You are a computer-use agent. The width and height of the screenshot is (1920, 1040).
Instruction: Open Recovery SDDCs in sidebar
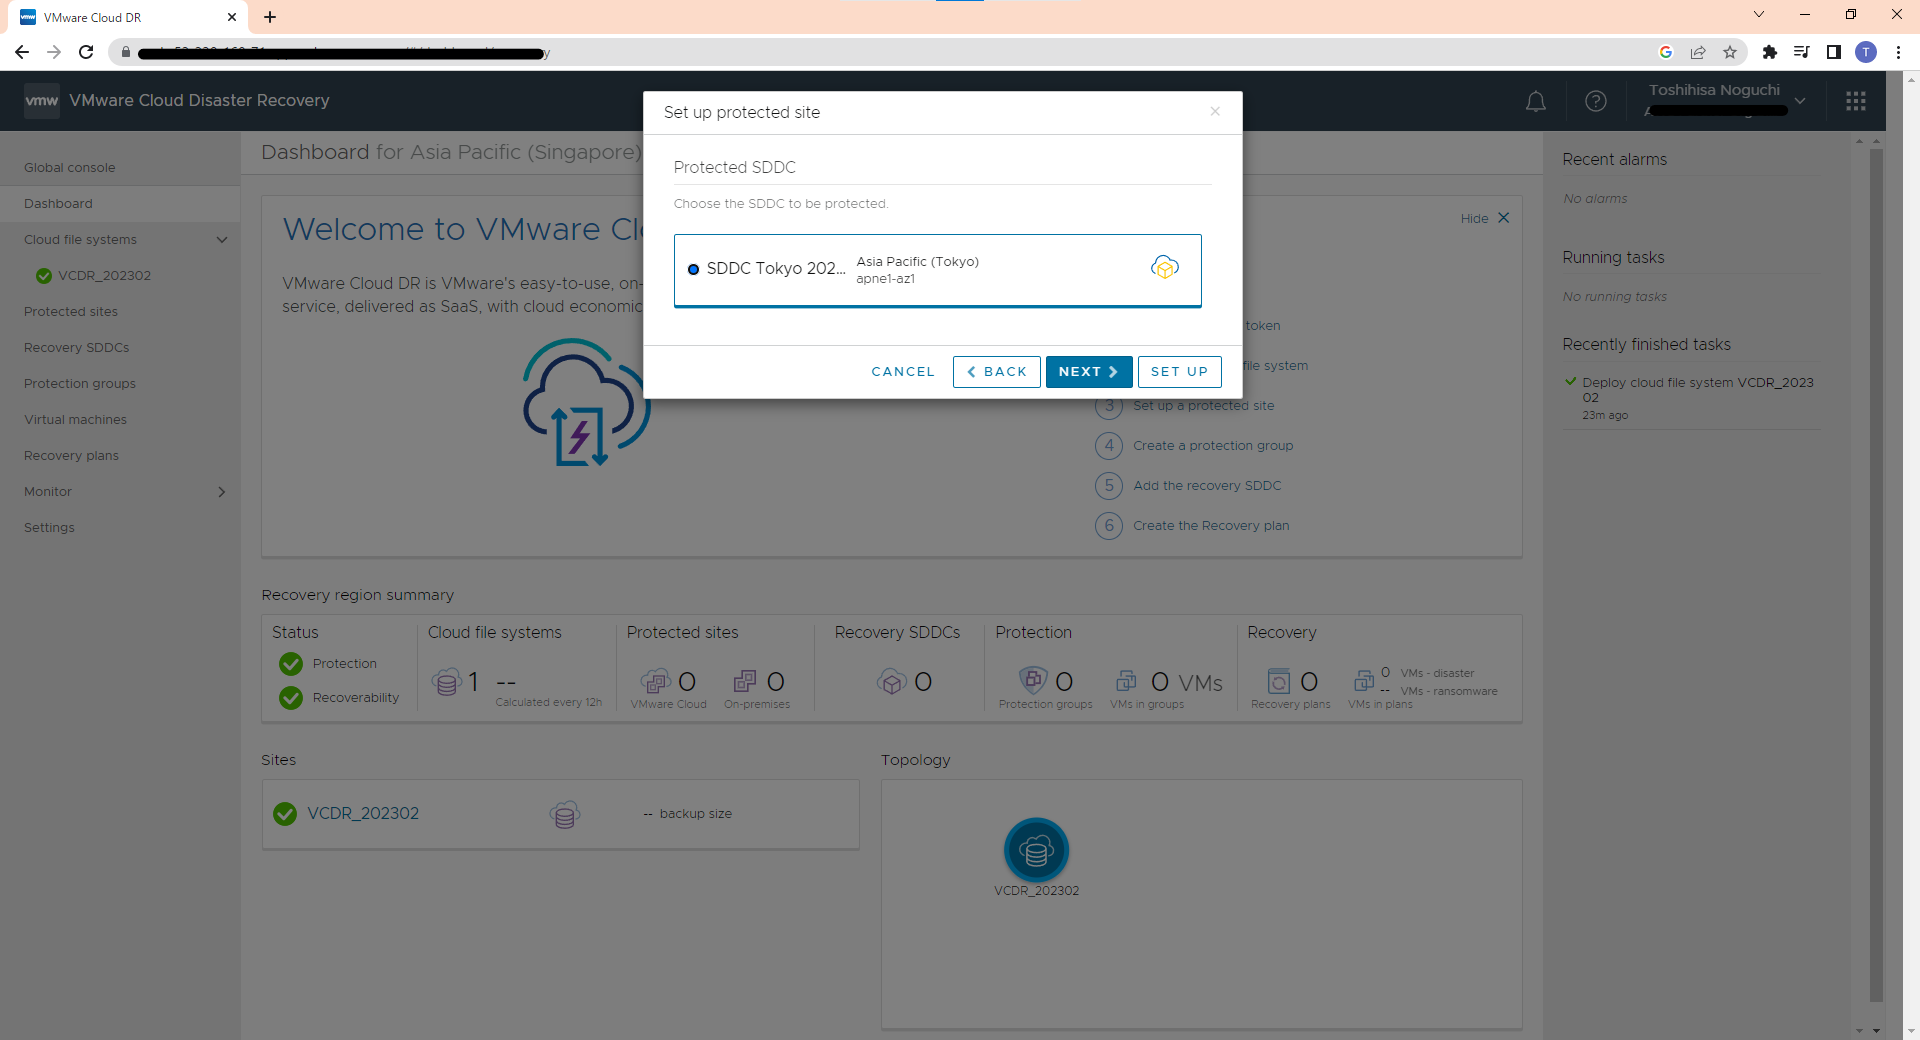pos(77,347)
